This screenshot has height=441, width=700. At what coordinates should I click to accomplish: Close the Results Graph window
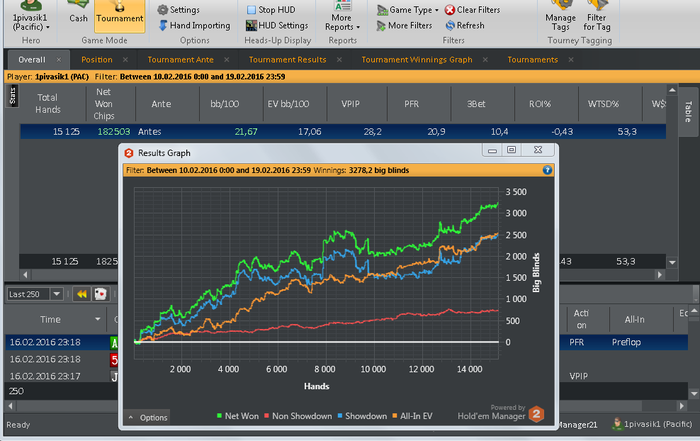pos(538,150)
